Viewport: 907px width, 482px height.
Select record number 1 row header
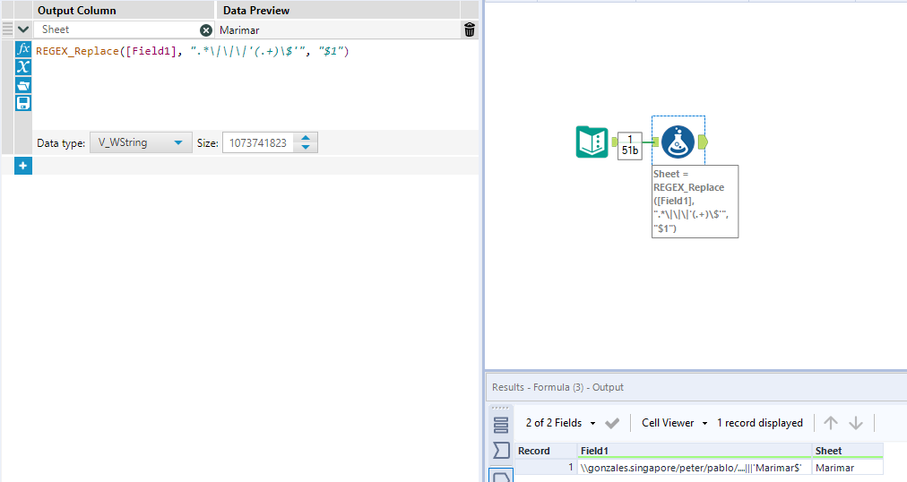pyautogui.click(x=546, y=468)
